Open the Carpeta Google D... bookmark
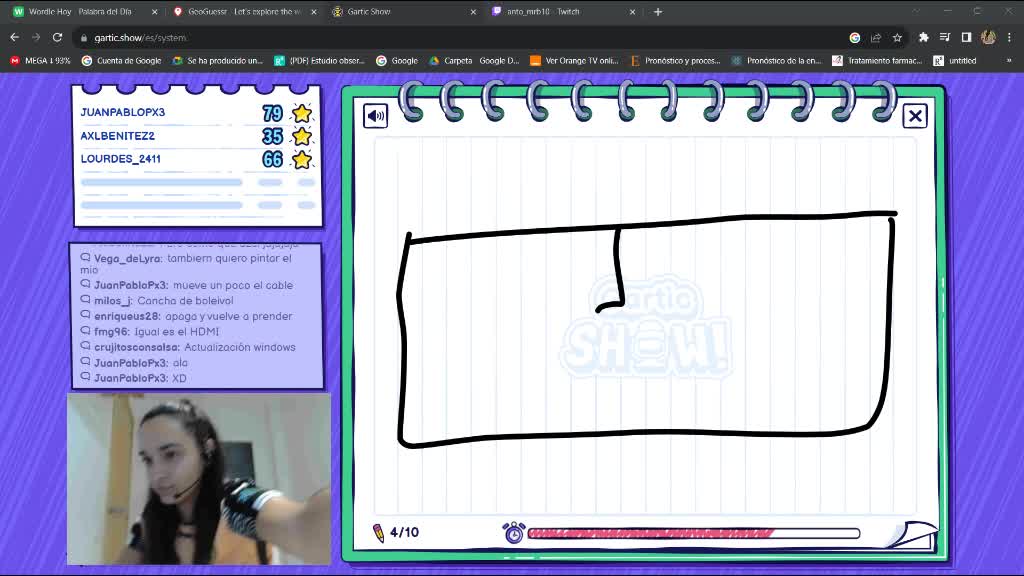Viewport: 1024px width, 576px height. point(474,61)
